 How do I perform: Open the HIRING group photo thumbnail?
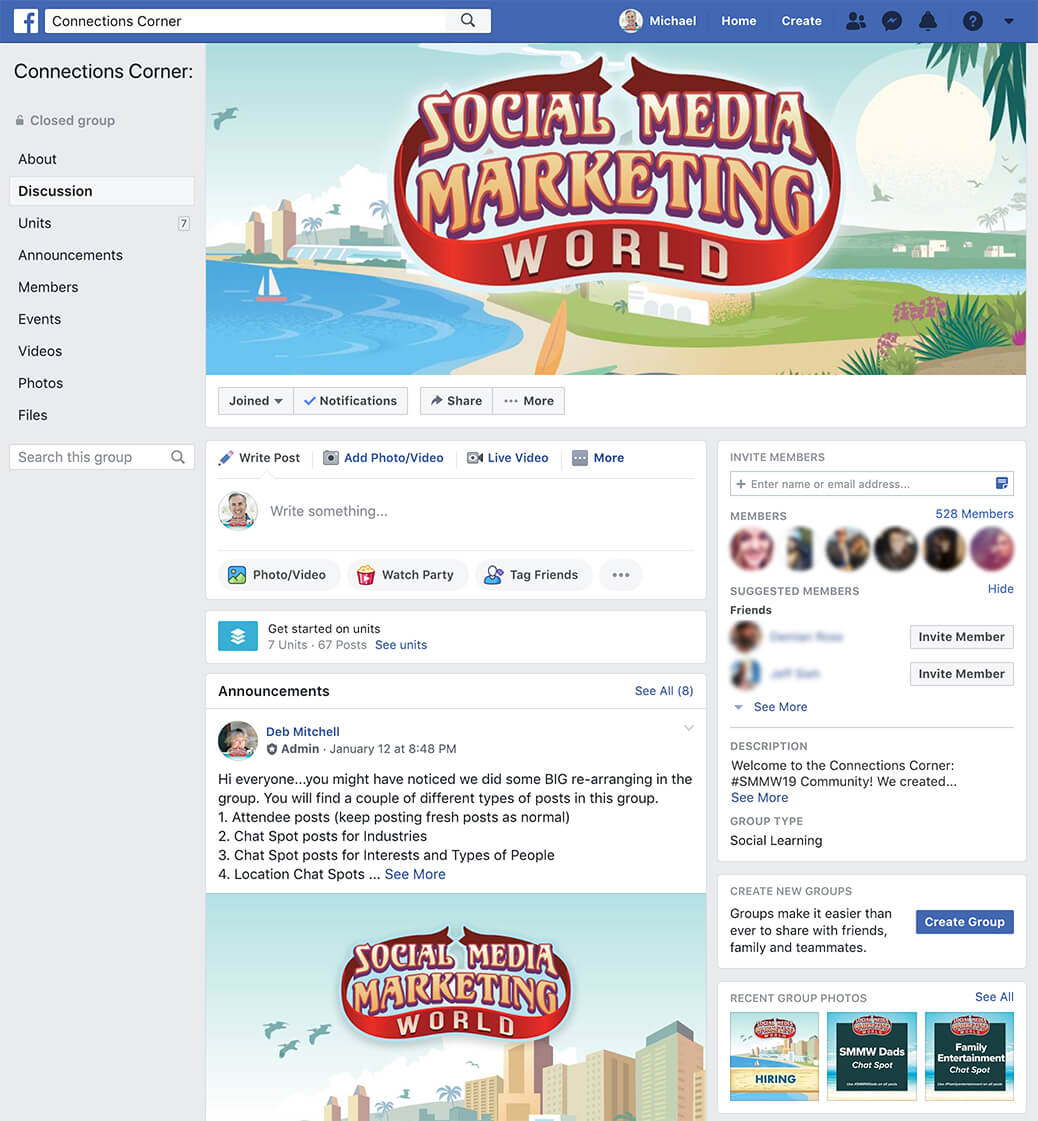(774, 1057)
